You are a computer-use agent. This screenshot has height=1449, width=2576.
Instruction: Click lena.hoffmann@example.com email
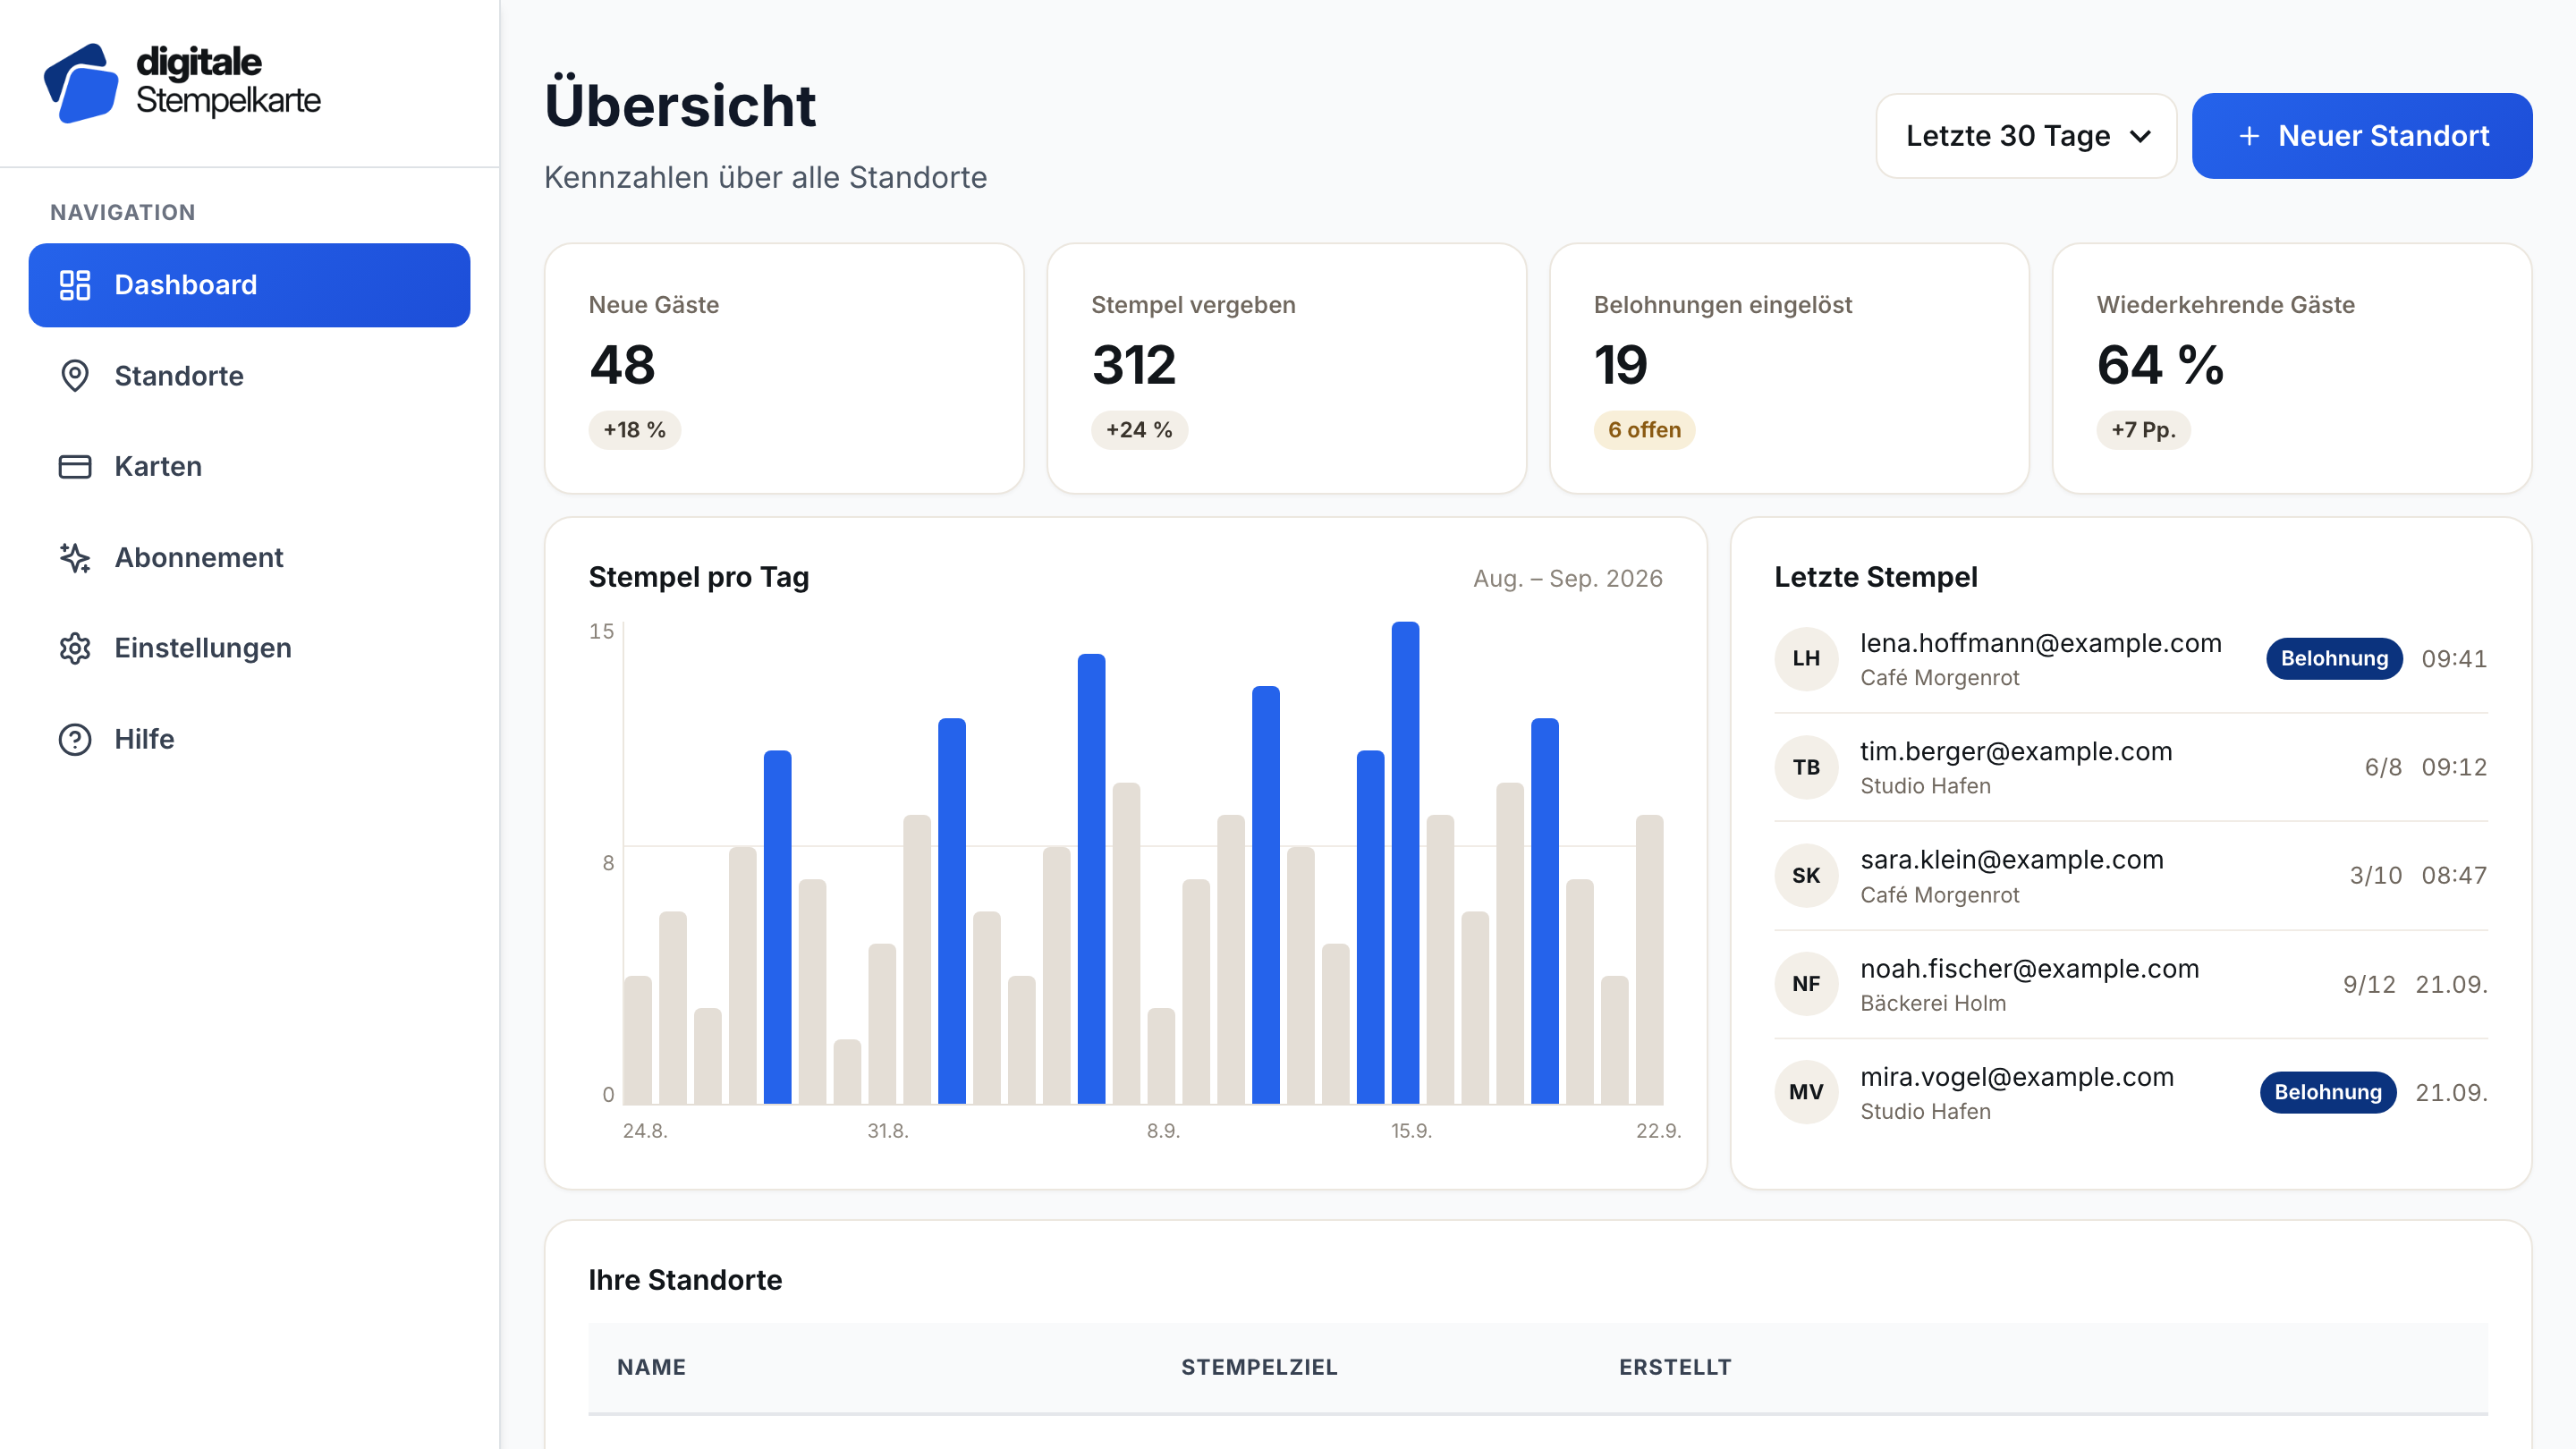[x=2041, y=643]
